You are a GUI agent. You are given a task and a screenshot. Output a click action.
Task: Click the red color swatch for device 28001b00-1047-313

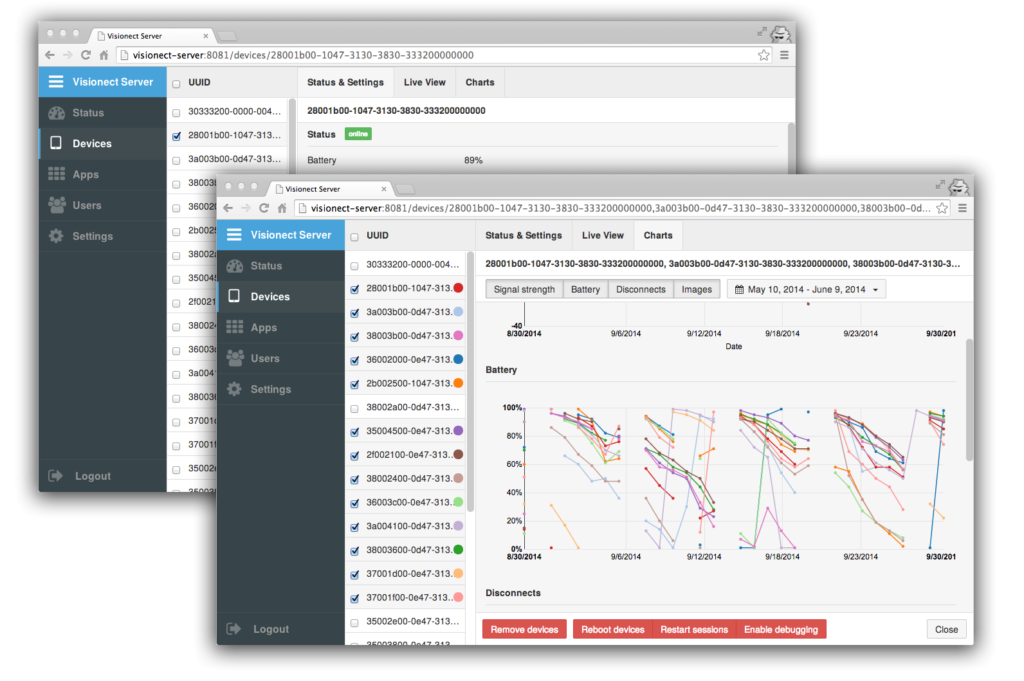[x=458, y=288]
